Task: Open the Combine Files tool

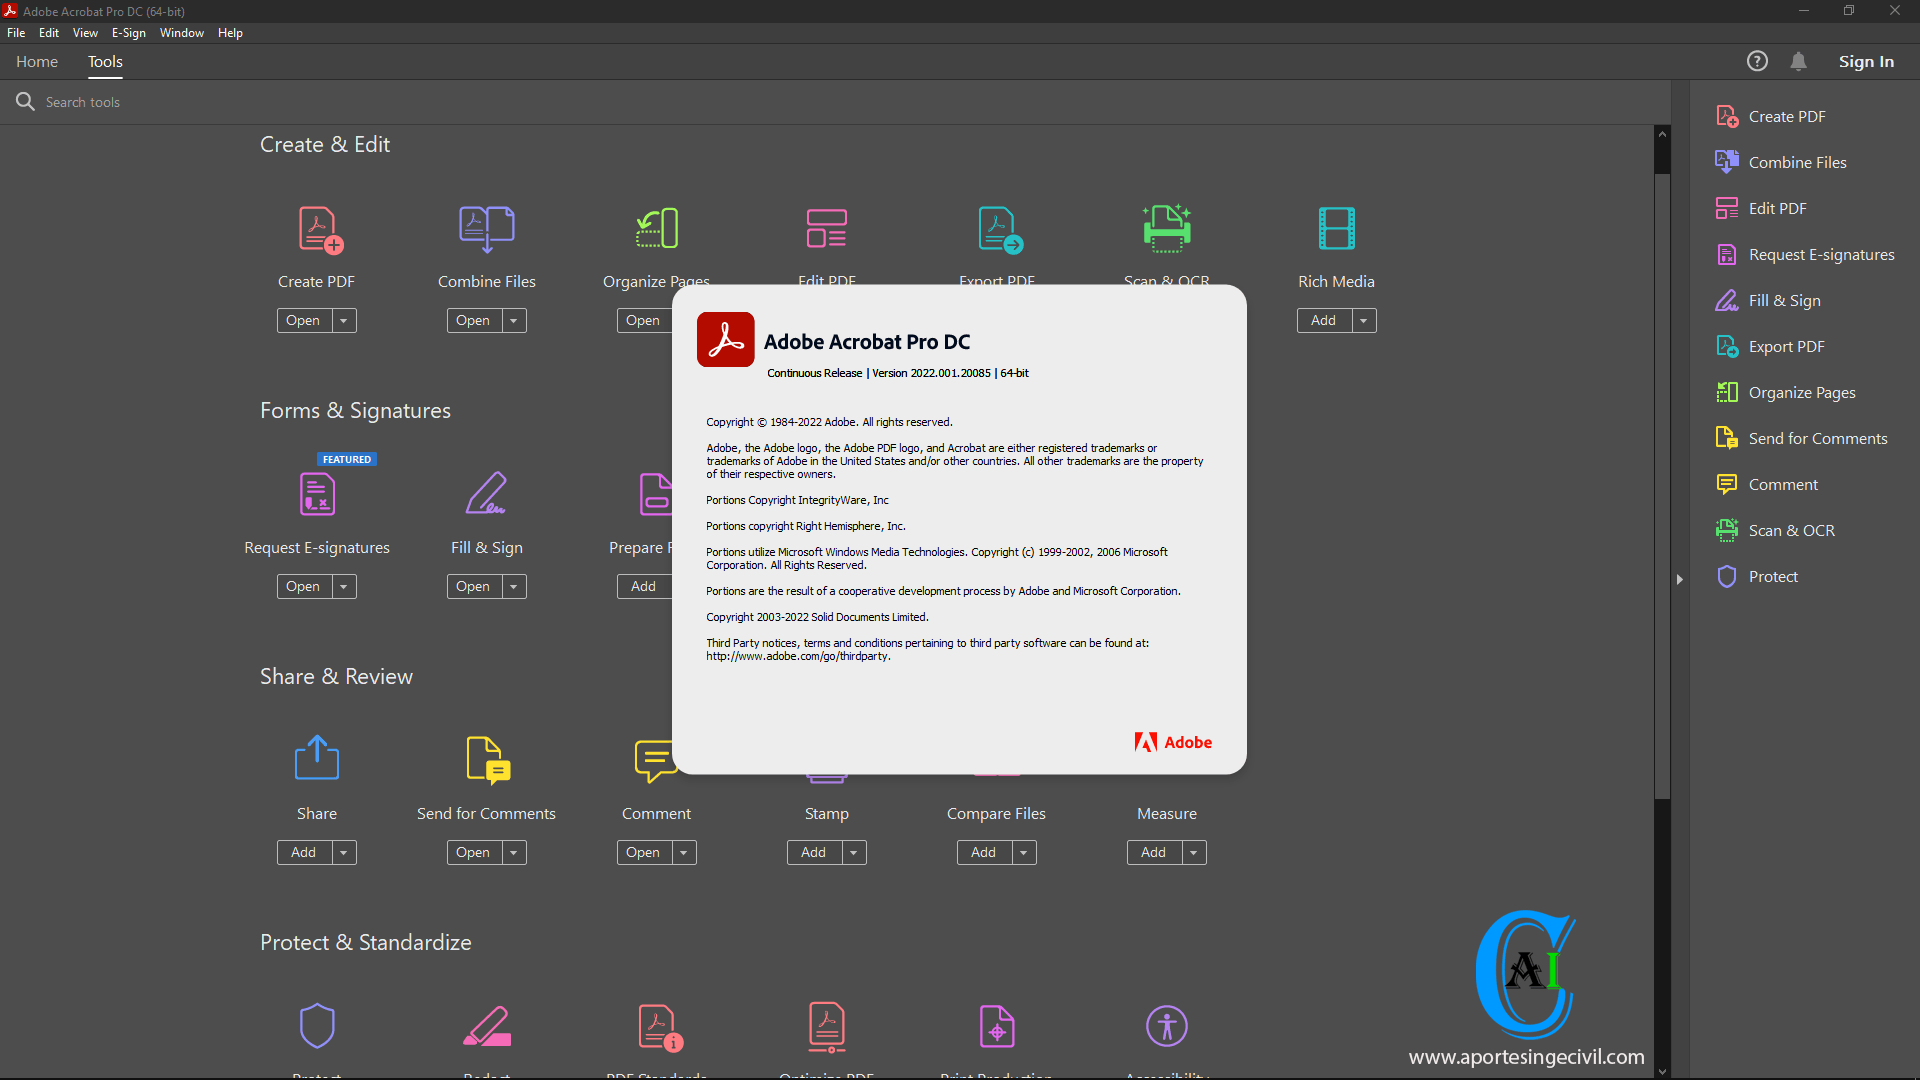Action: coord(471,319)
